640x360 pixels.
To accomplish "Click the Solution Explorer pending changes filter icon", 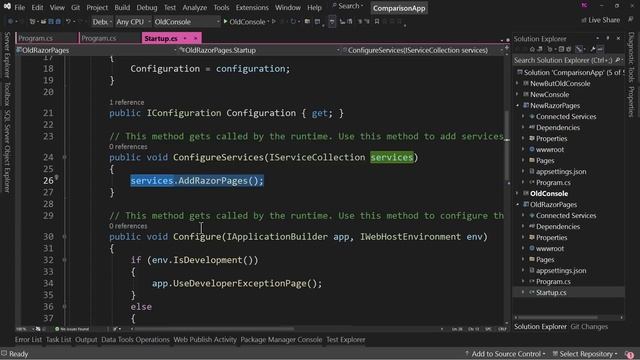I will pos(550,49).
